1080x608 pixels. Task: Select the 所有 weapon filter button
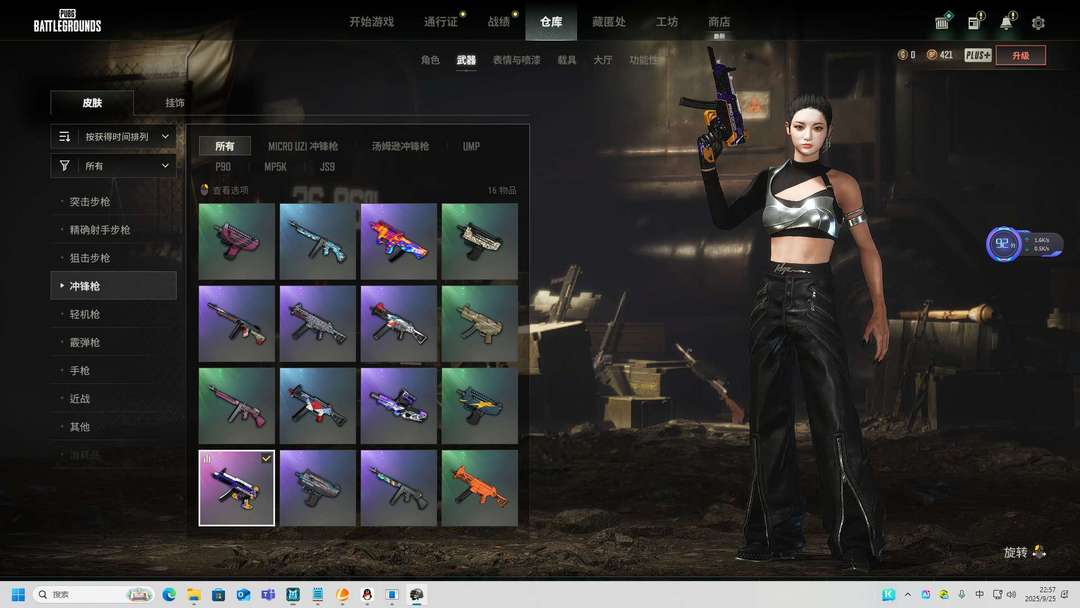225,146
